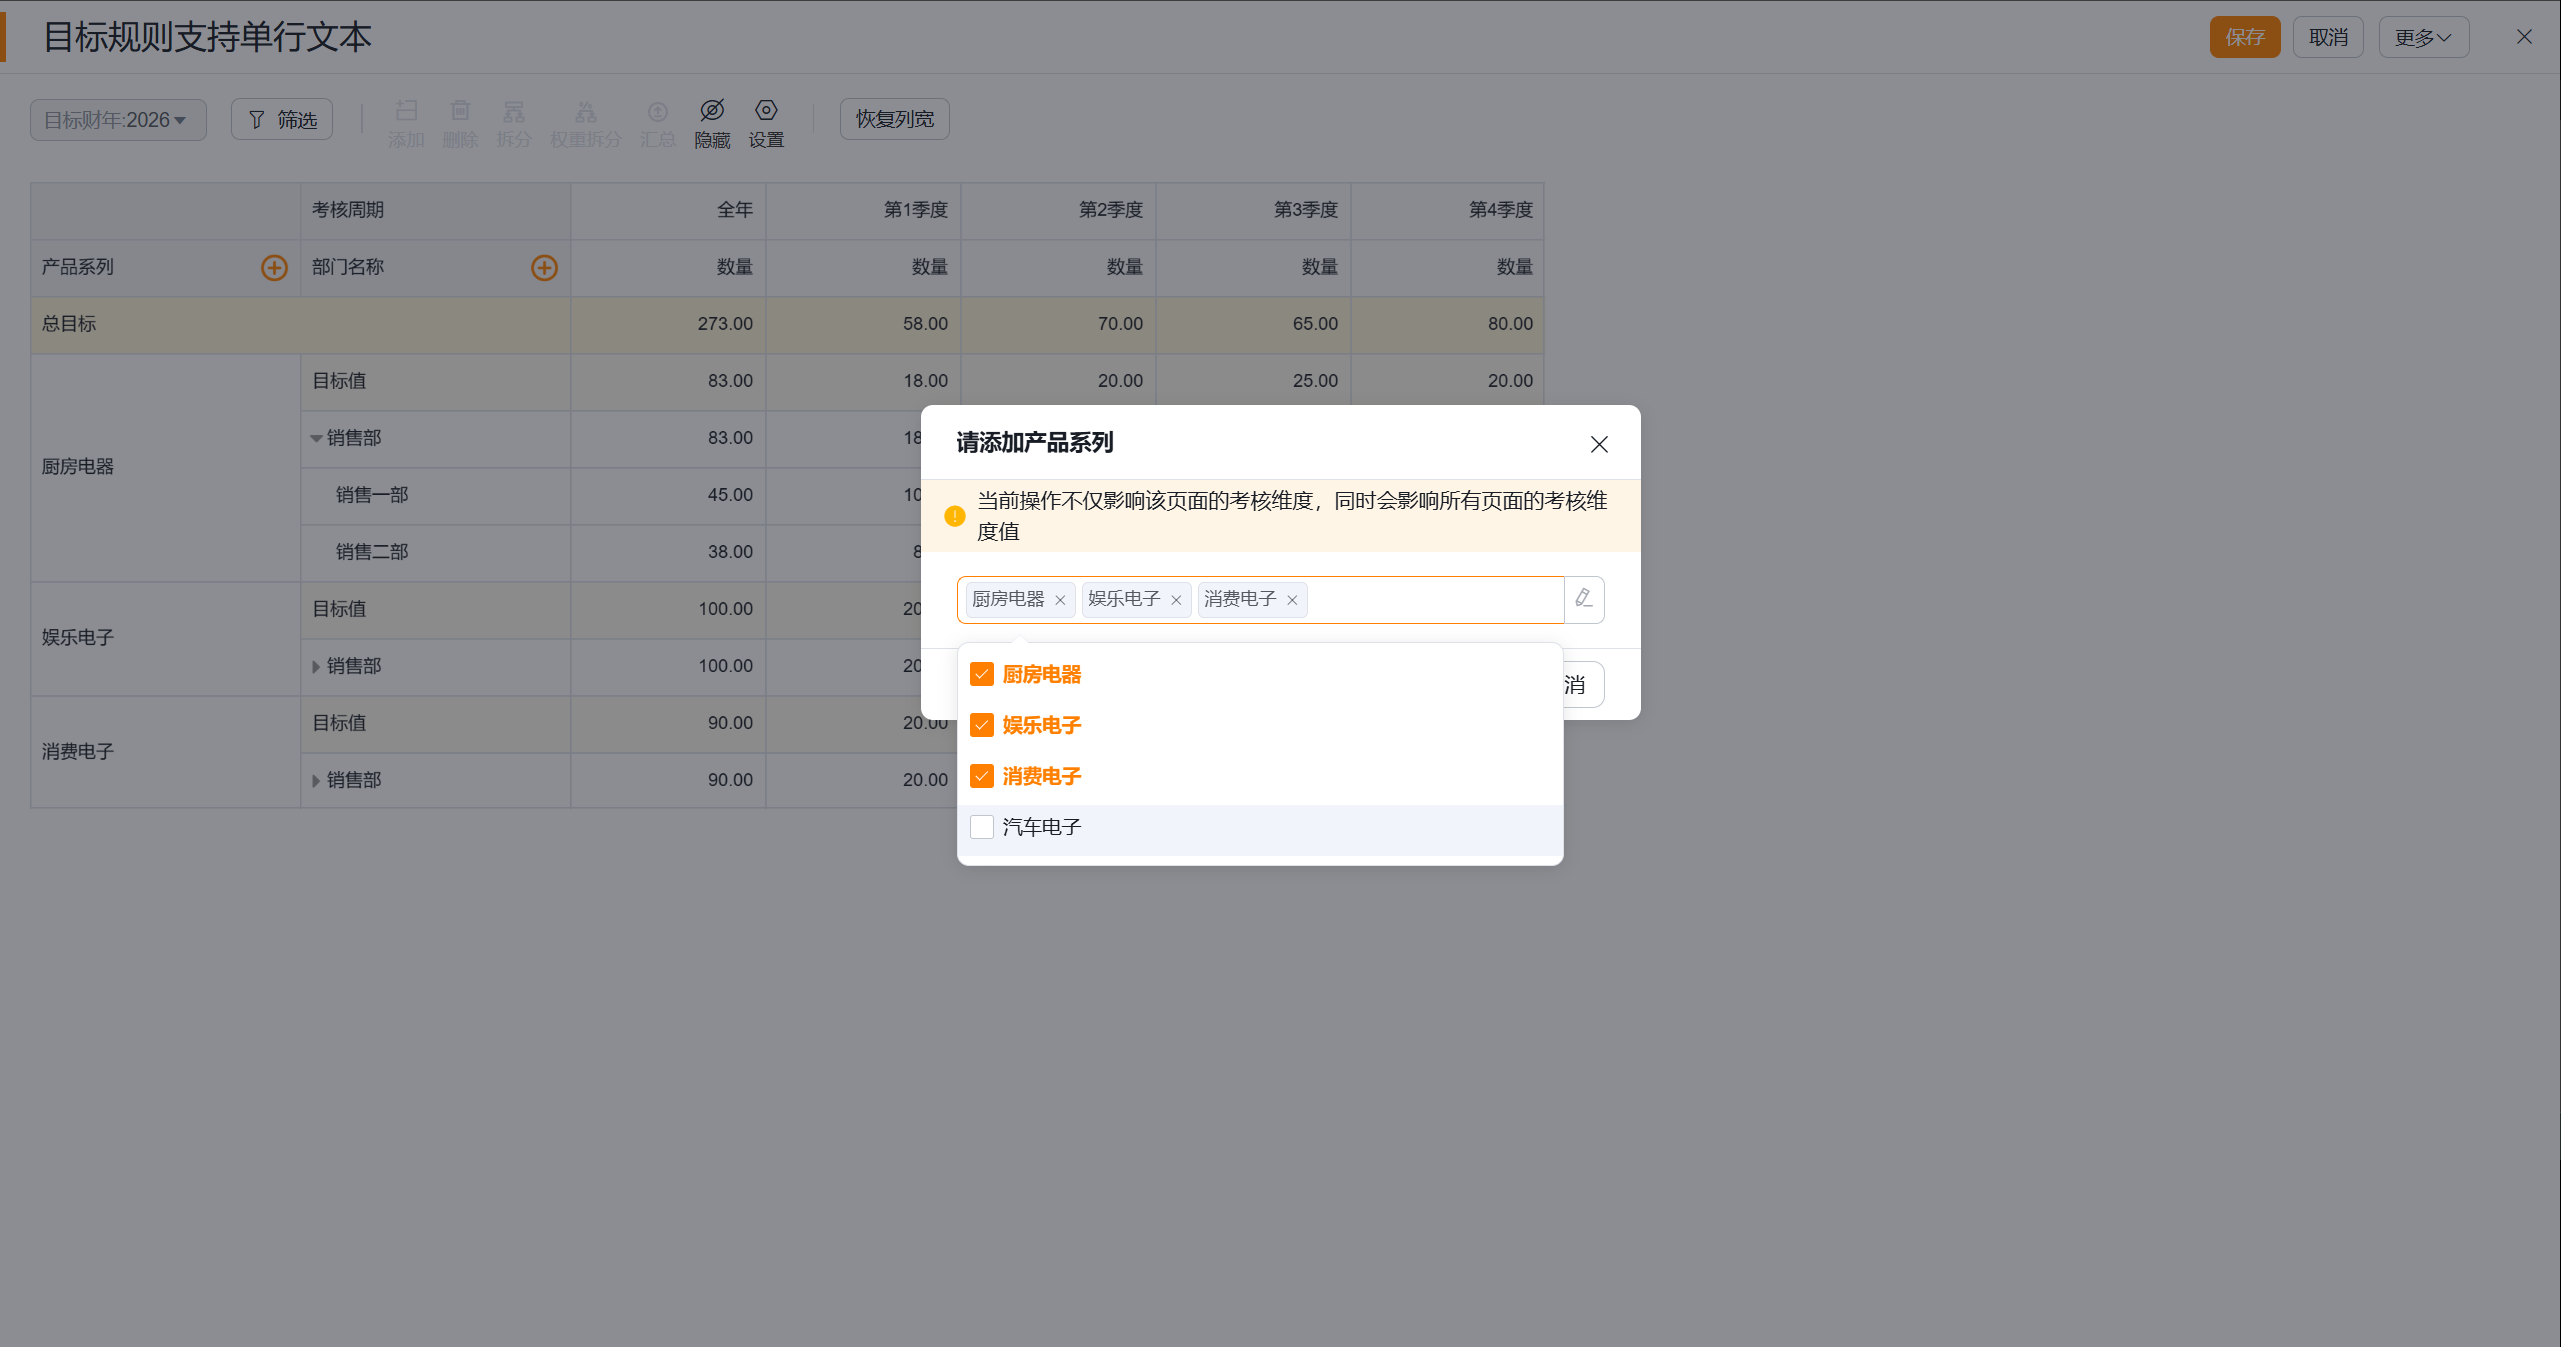Click plus icon next to 部门名称
This screenshot has width=2561, height=1347.
(x=544, y=267)
